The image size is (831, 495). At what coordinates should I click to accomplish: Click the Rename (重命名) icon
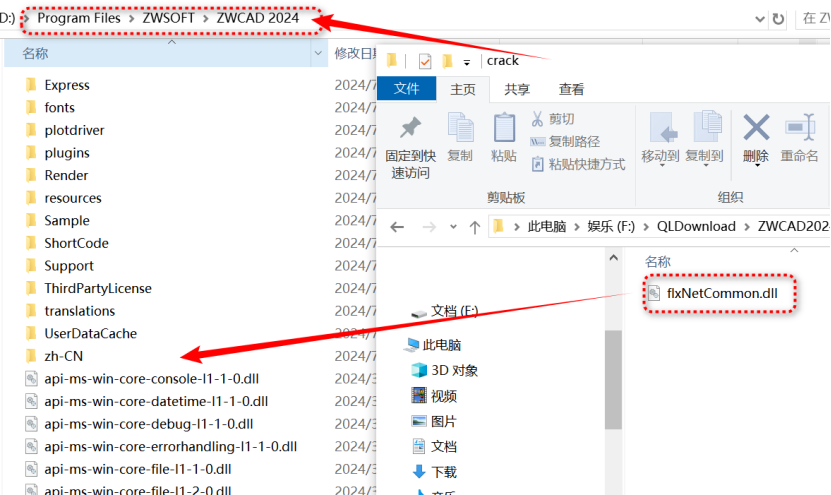pos(800,127)
